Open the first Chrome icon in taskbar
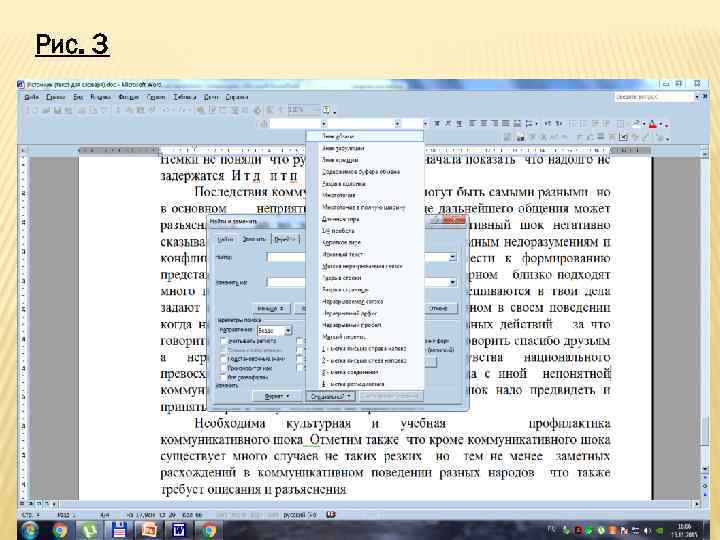 60,531
